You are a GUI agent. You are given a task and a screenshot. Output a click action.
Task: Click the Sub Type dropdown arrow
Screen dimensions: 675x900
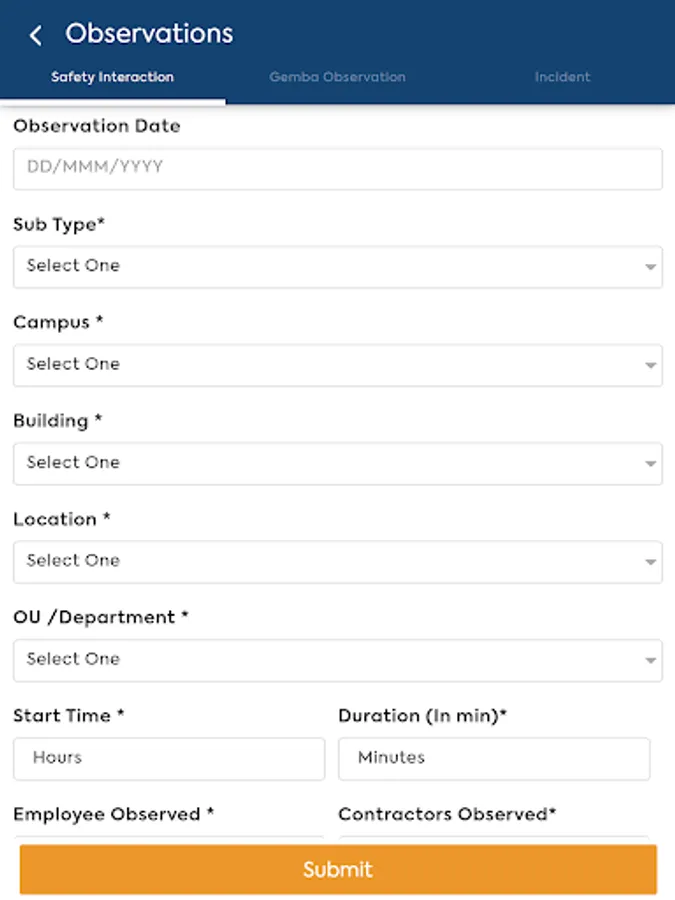pos(650,268)
